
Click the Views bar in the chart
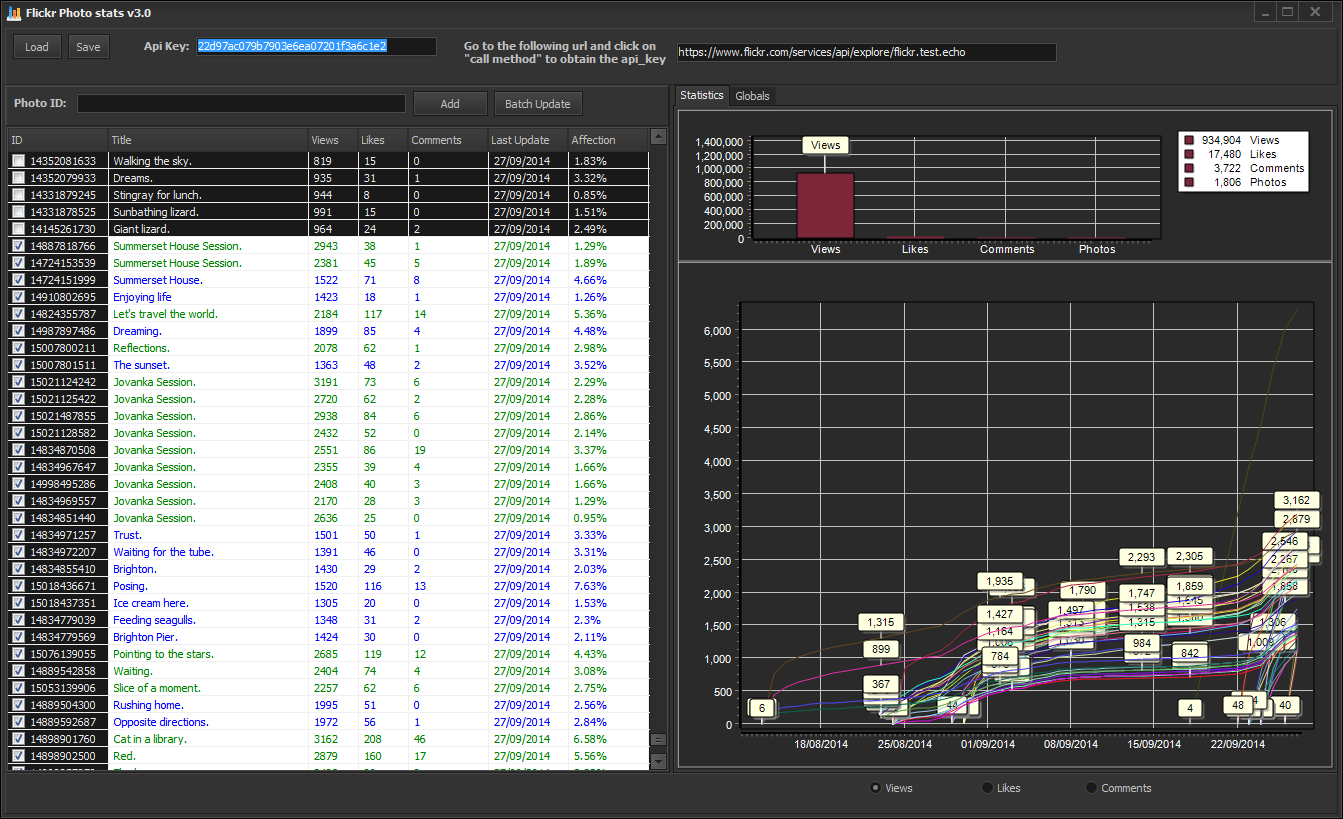tap(825, 206)
